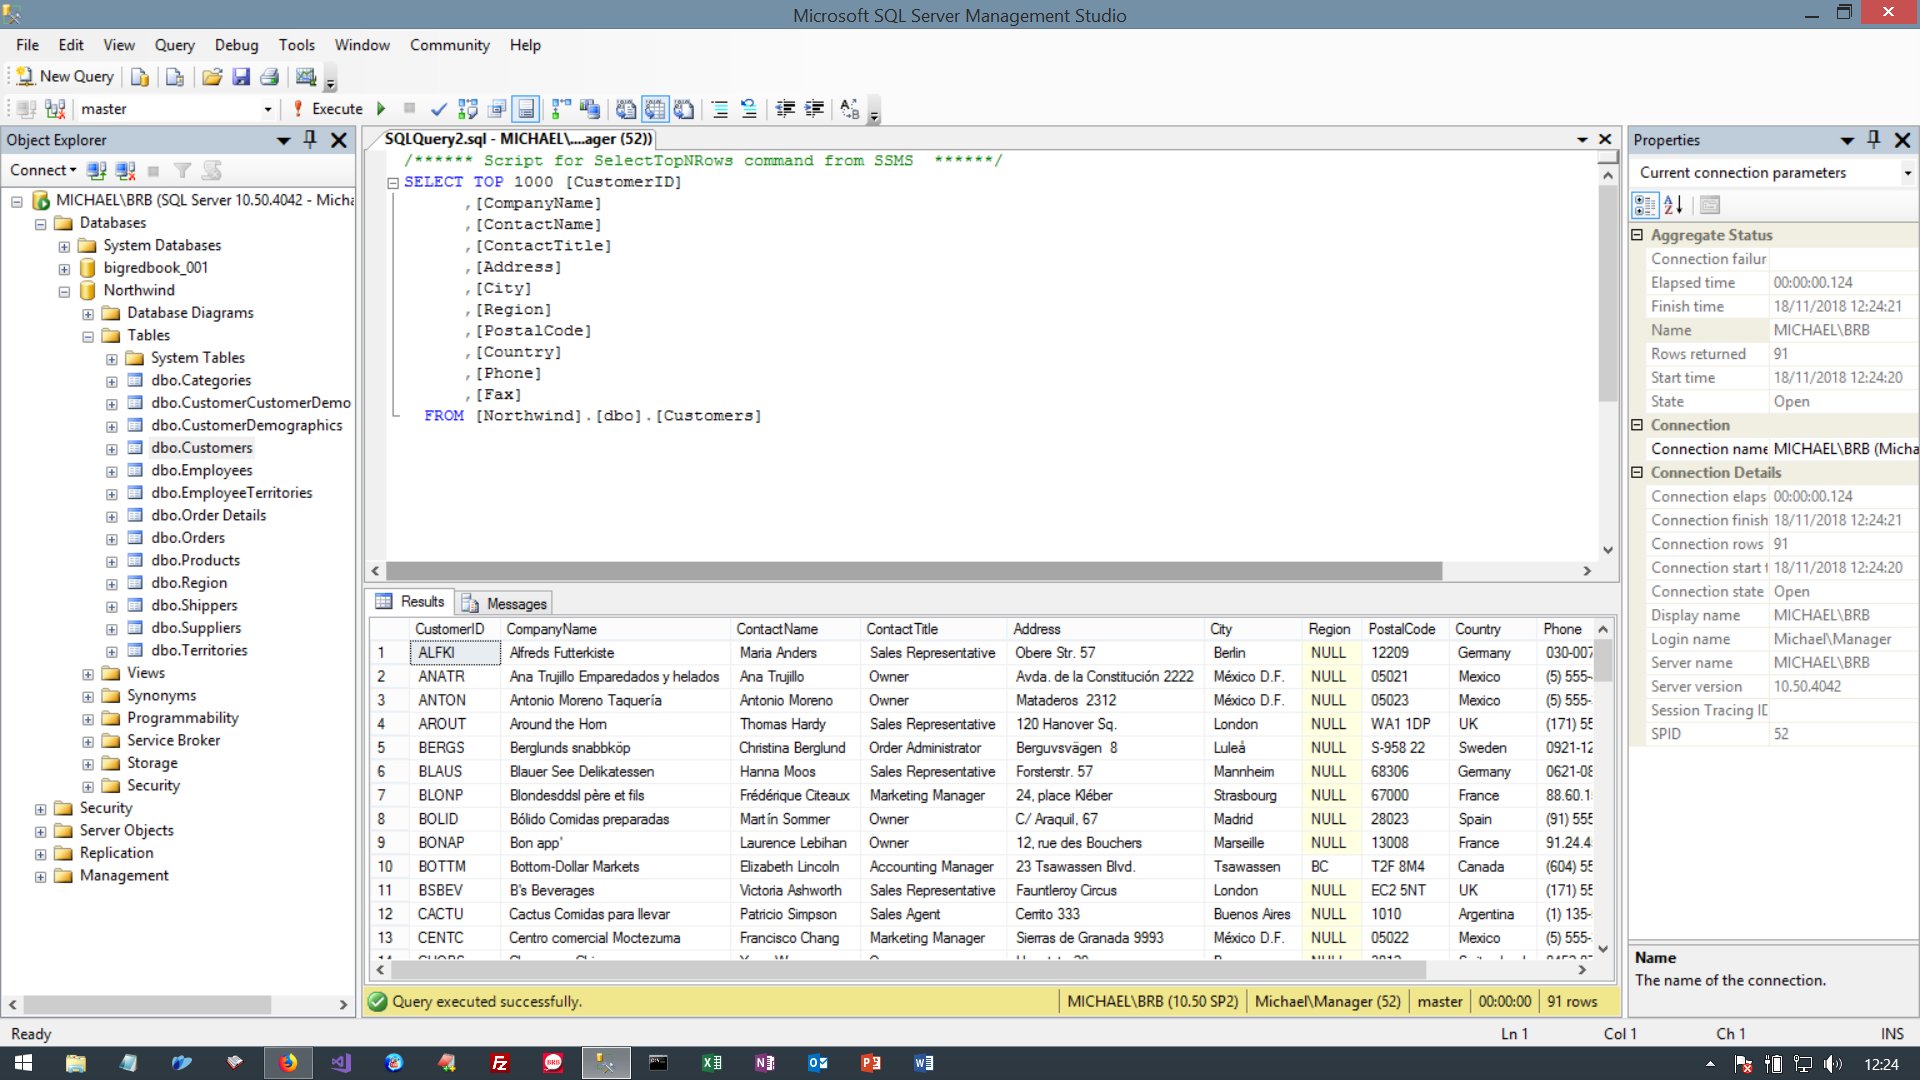Toggle Include Actual Execution Plan
Image resolution: width=1920 pixels, height=1080 pixels.
(x=561, y=109)
